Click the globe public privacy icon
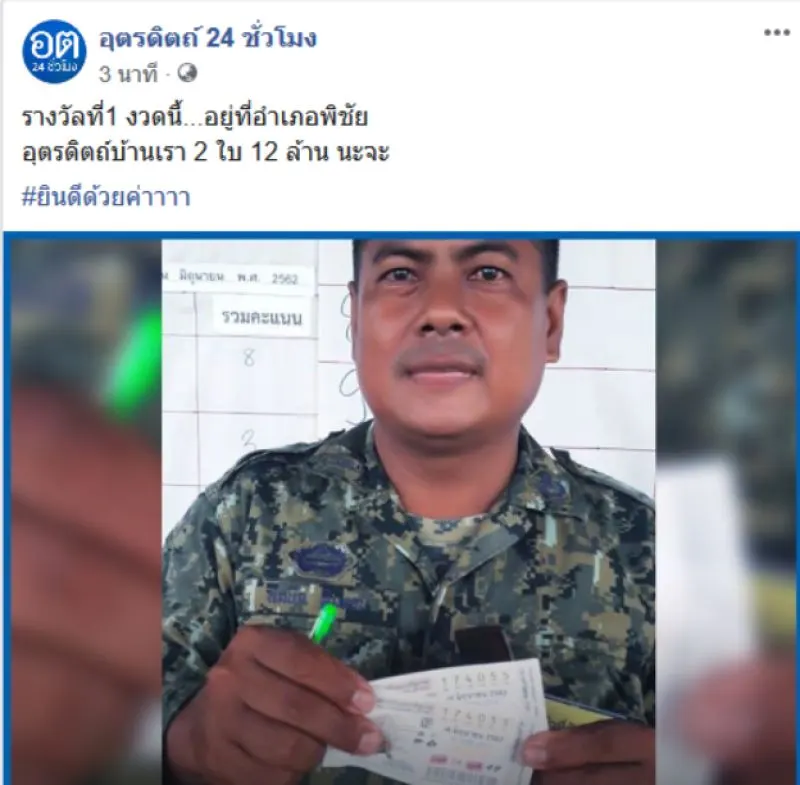800x785 pixels. pyautogui.click(x=187, y=73)
